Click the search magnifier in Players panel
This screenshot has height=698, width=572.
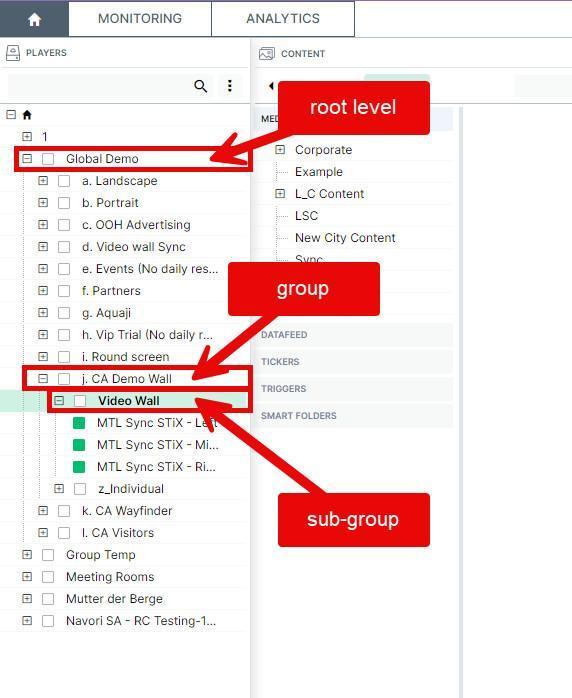point(201,86)
